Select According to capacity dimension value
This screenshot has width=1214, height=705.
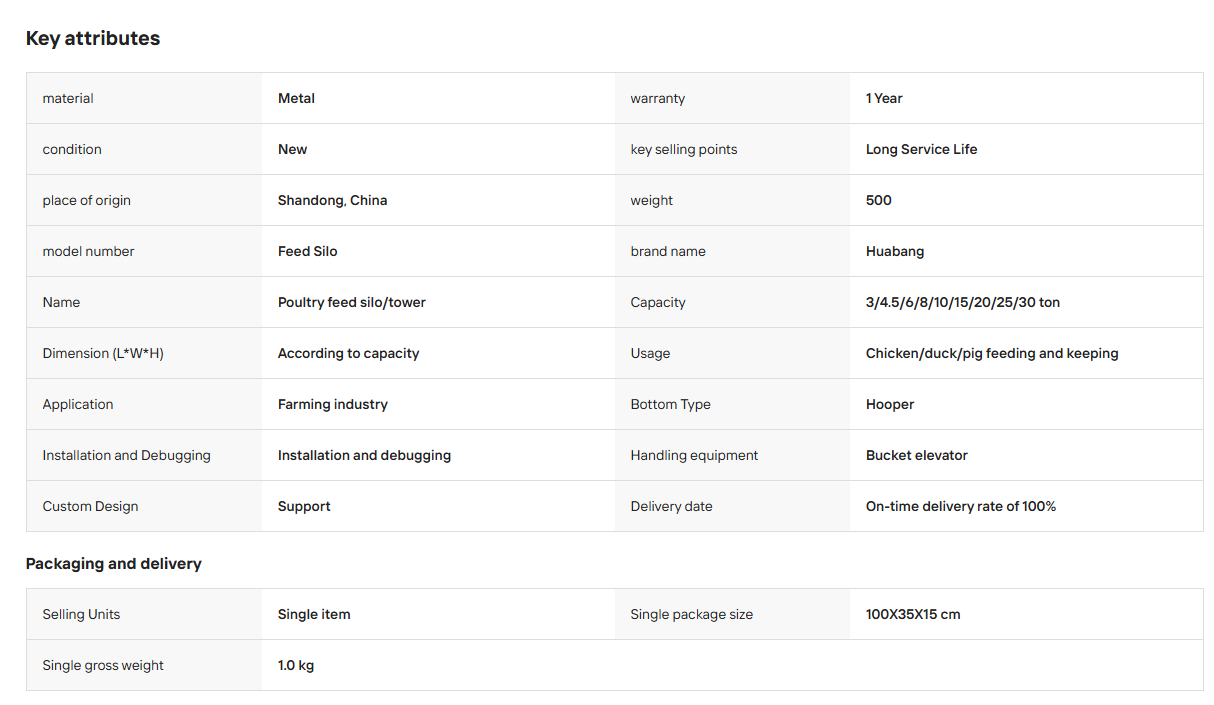tap(349, 353)
